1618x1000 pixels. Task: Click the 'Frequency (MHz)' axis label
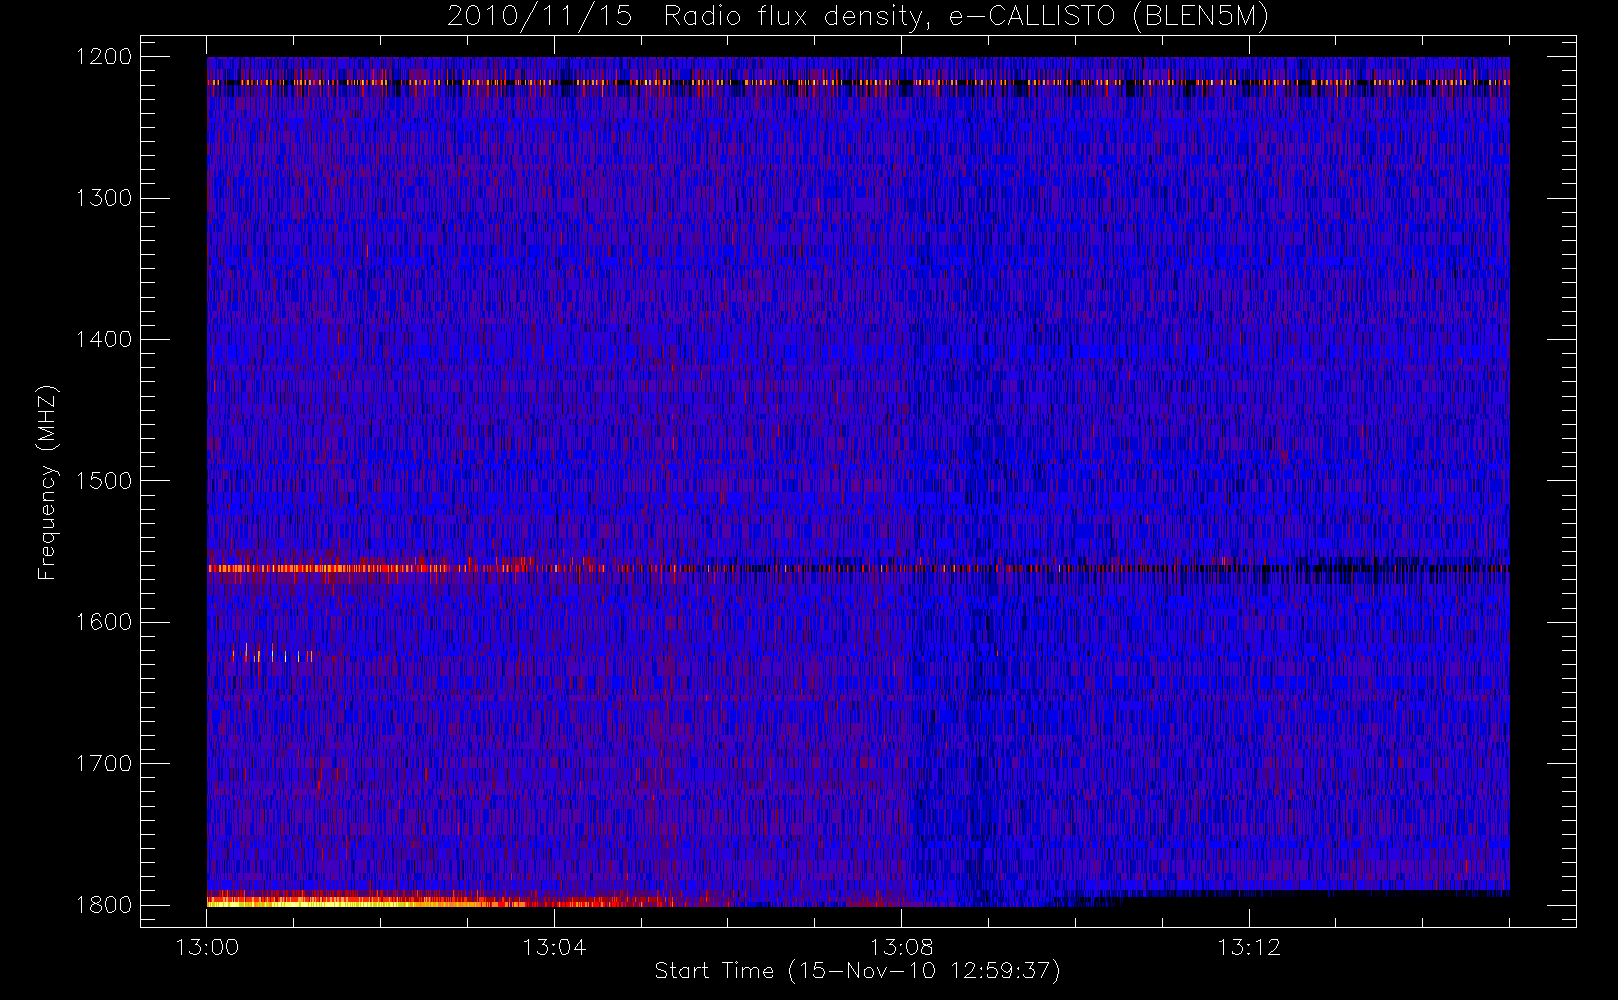click(x=47, y=482)
